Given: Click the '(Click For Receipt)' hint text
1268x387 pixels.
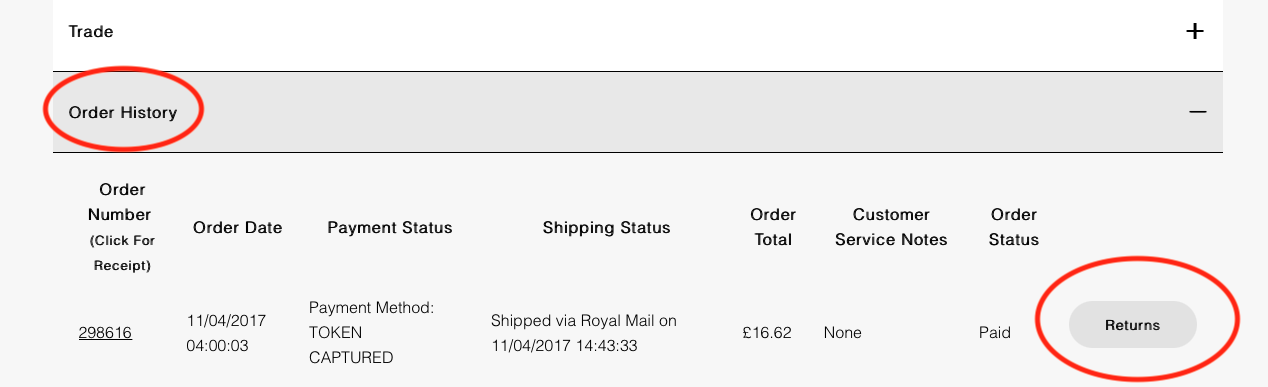Looking at the screenshot, I should [x=122, y=253].
